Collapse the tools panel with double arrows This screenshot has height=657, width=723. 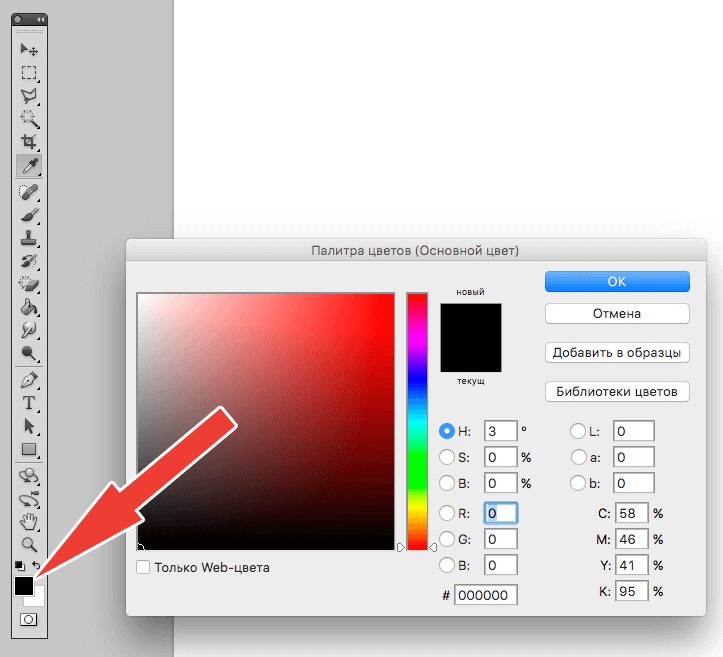pos(40,20)
